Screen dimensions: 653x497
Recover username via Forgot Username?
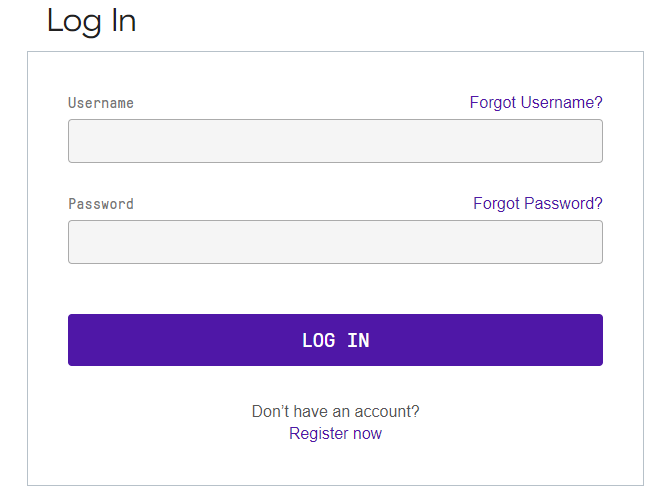pyautogui.click(x=536, y=102)
